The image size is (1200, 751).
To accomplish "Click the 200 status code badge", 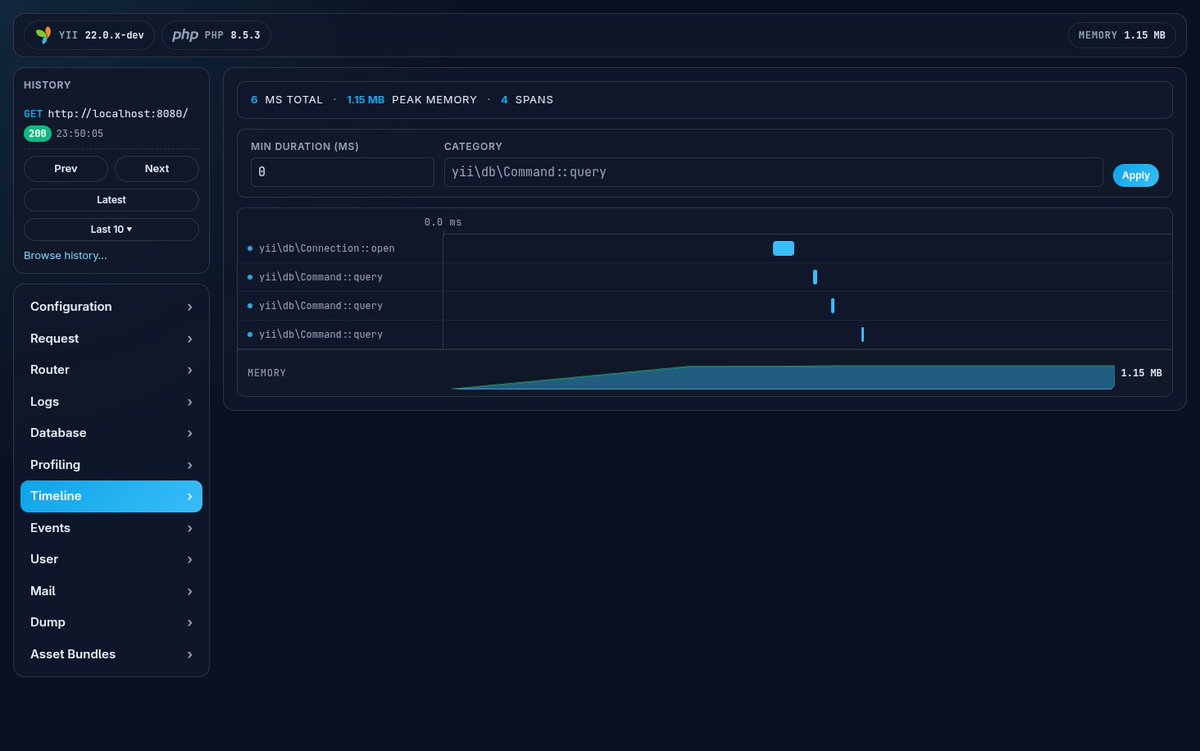I will pos(37,133).
